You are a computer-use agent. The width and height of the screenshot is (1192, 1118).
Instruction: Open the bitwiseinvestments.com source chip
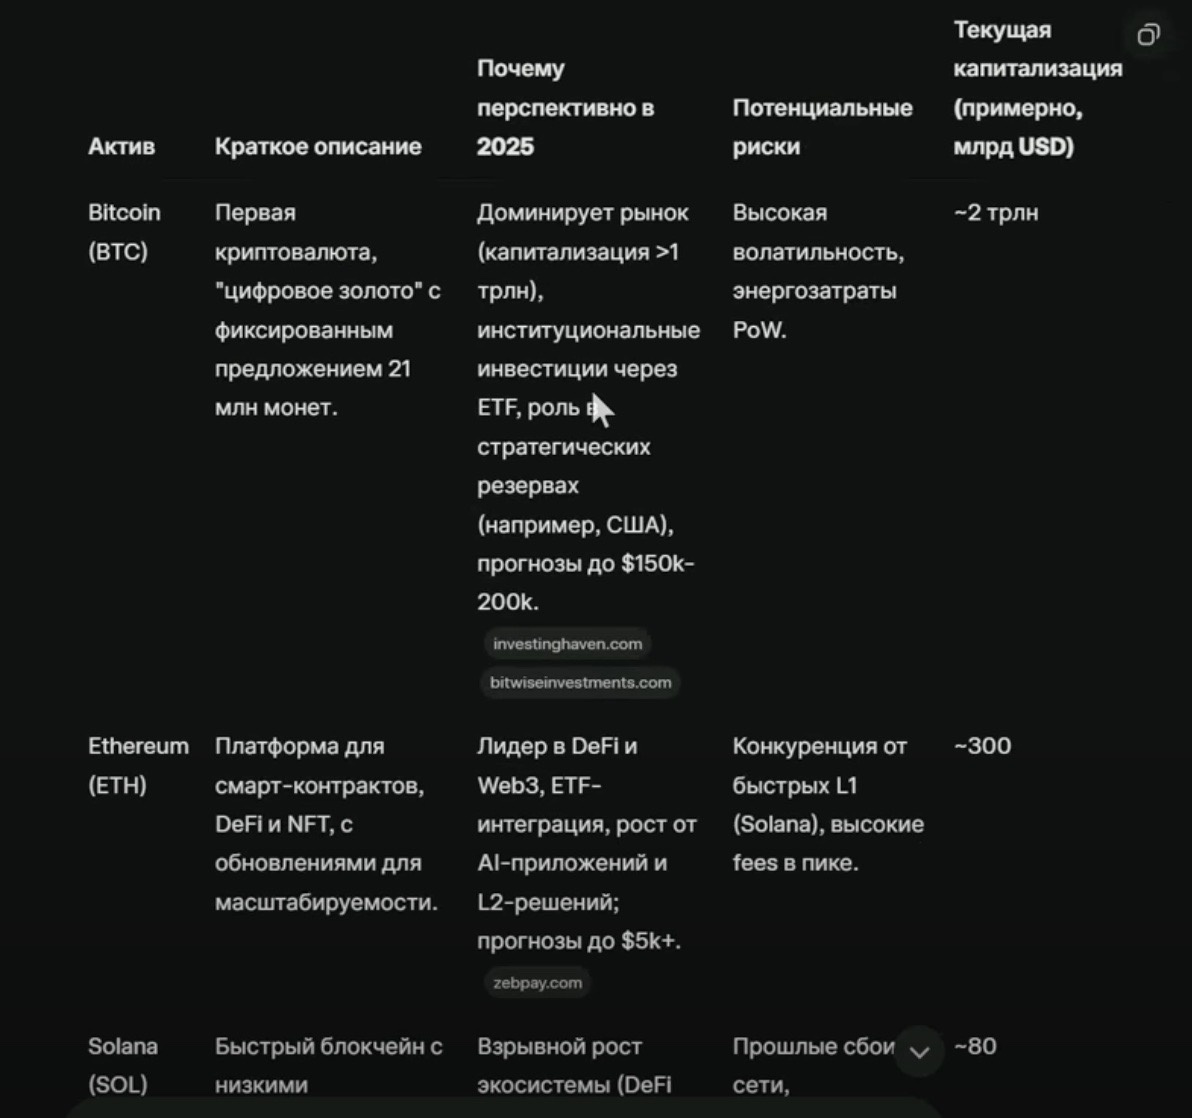point(580,683)
